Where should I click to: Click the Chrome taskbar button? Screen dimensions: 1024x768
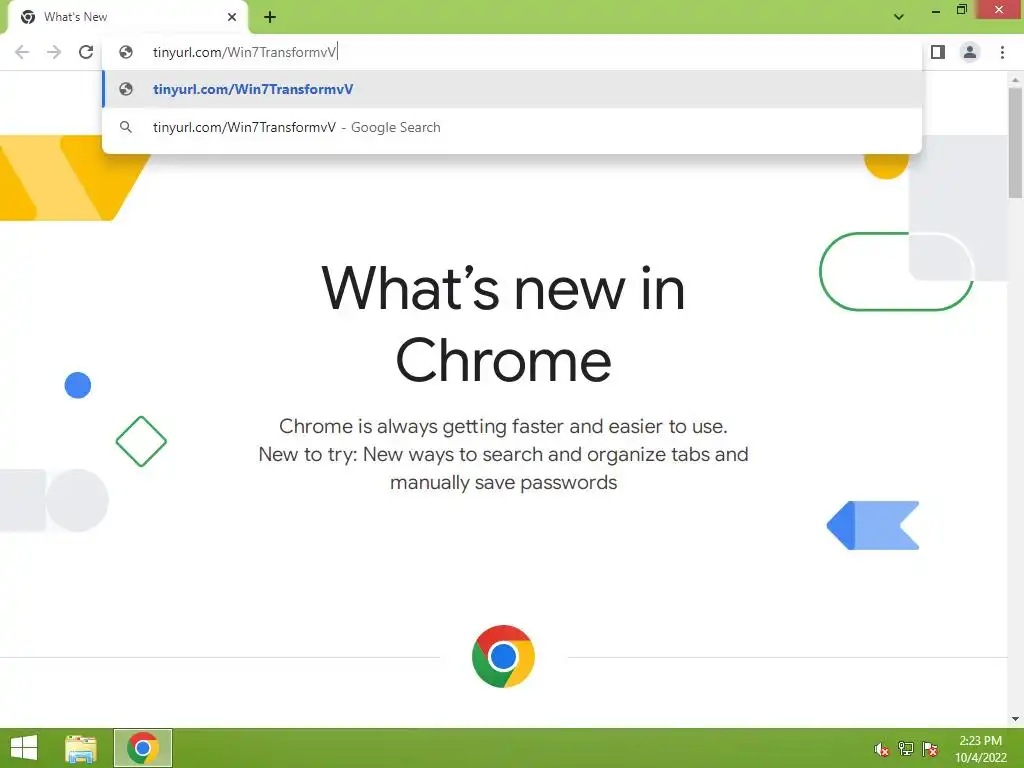click(x=143, y=748)
